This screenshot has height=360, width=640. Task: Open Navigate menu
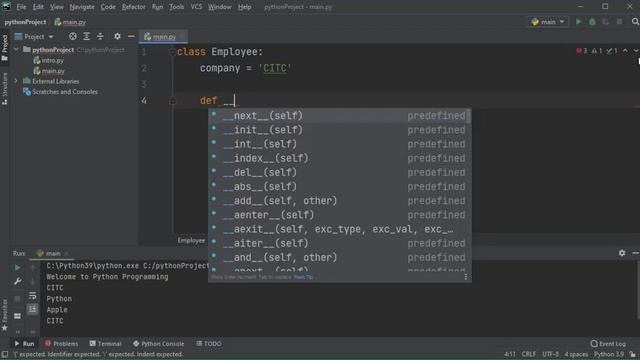tap(82, 7)
